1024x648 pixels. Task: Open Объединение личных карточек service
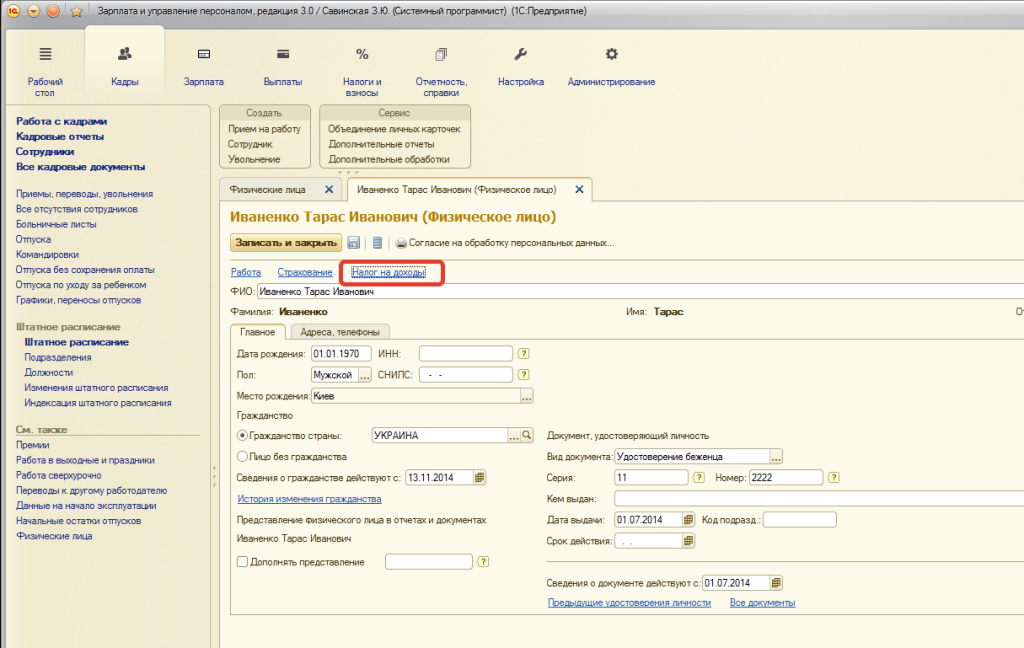394,129
